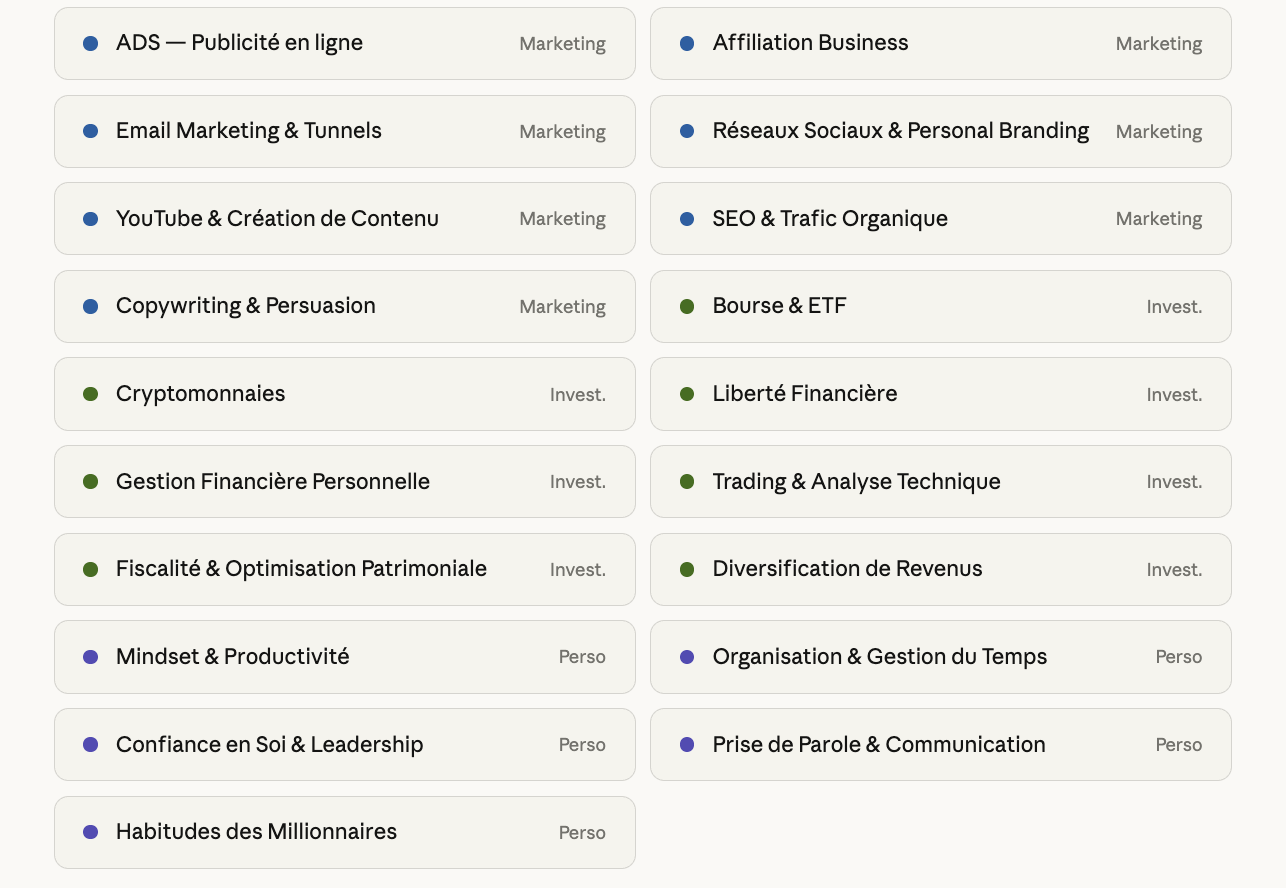Click the blue dot next to Affiliation Business
Screen dimensions: 1286x888
tap(687, 44)
